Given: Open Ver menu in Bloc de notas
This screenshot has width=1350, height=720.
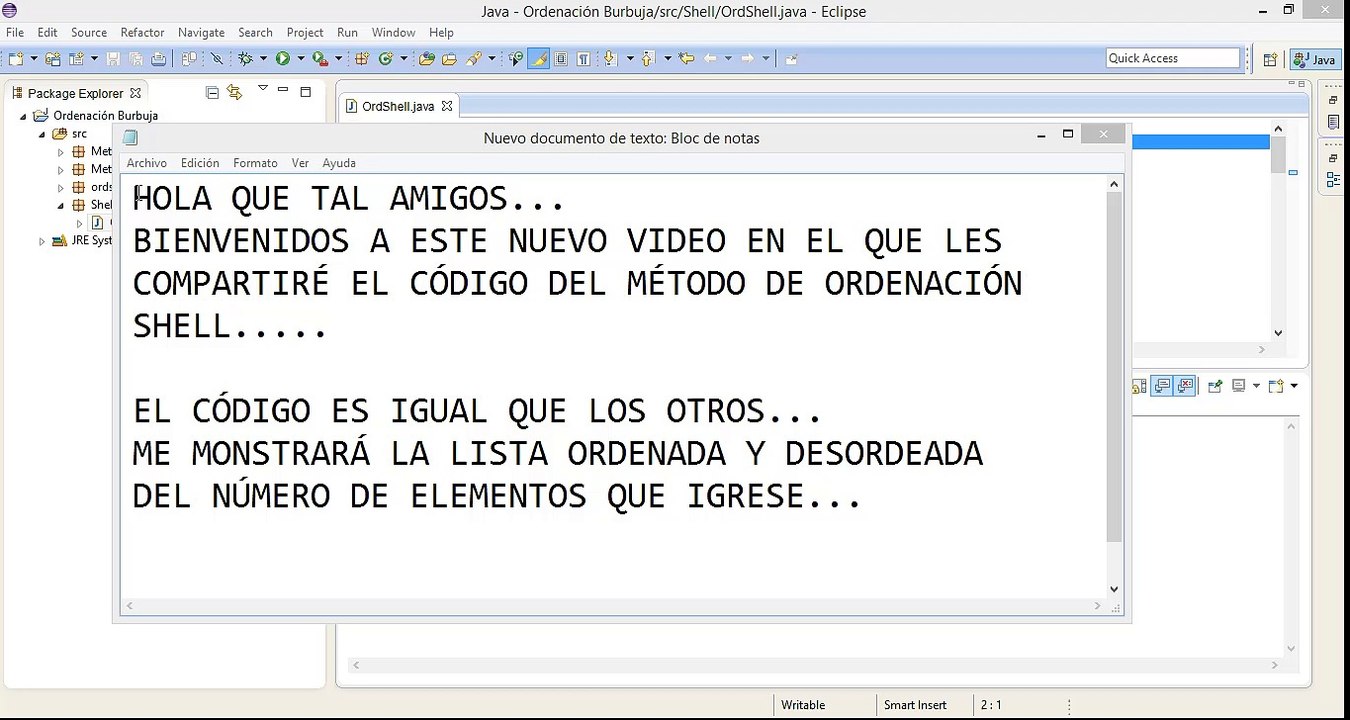Looking at the screenshot, I should (x=300, y=163).
